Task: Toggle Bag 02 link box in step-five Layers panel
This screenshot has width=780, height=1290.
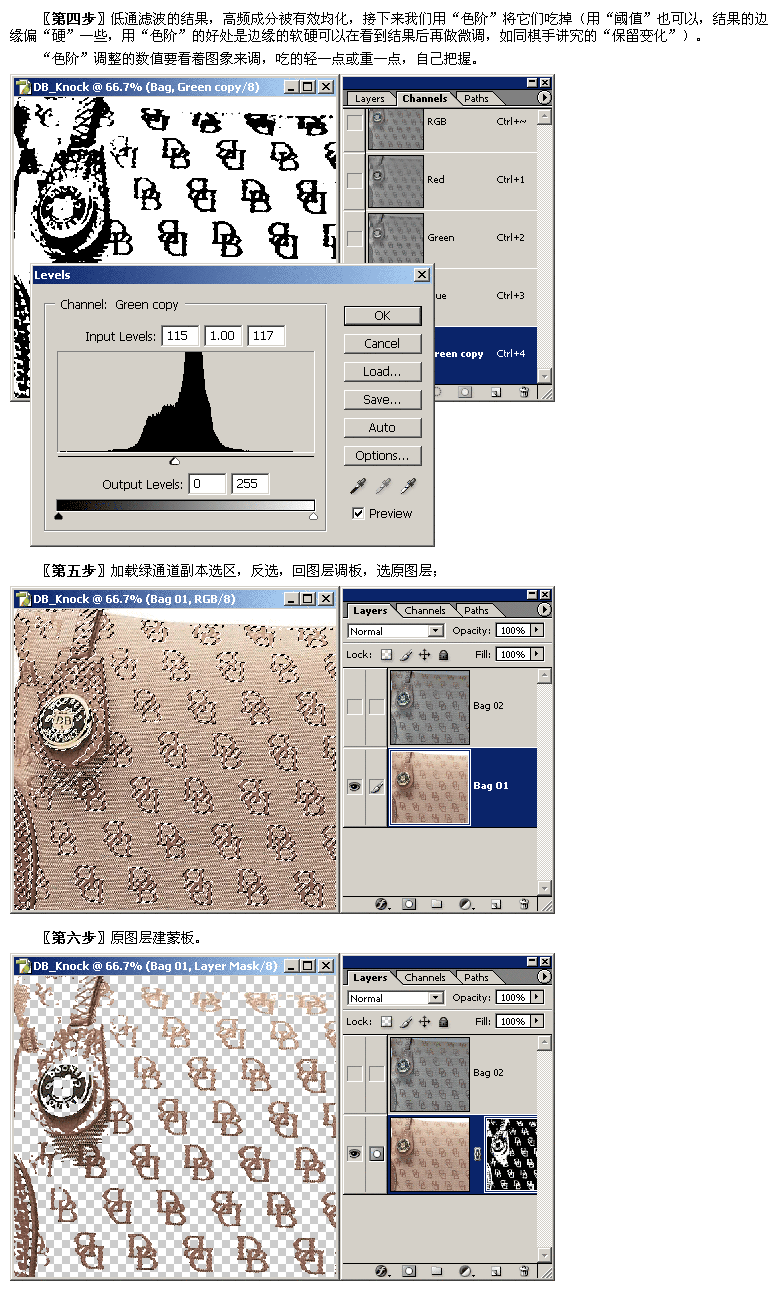Action: coord(376,706)
